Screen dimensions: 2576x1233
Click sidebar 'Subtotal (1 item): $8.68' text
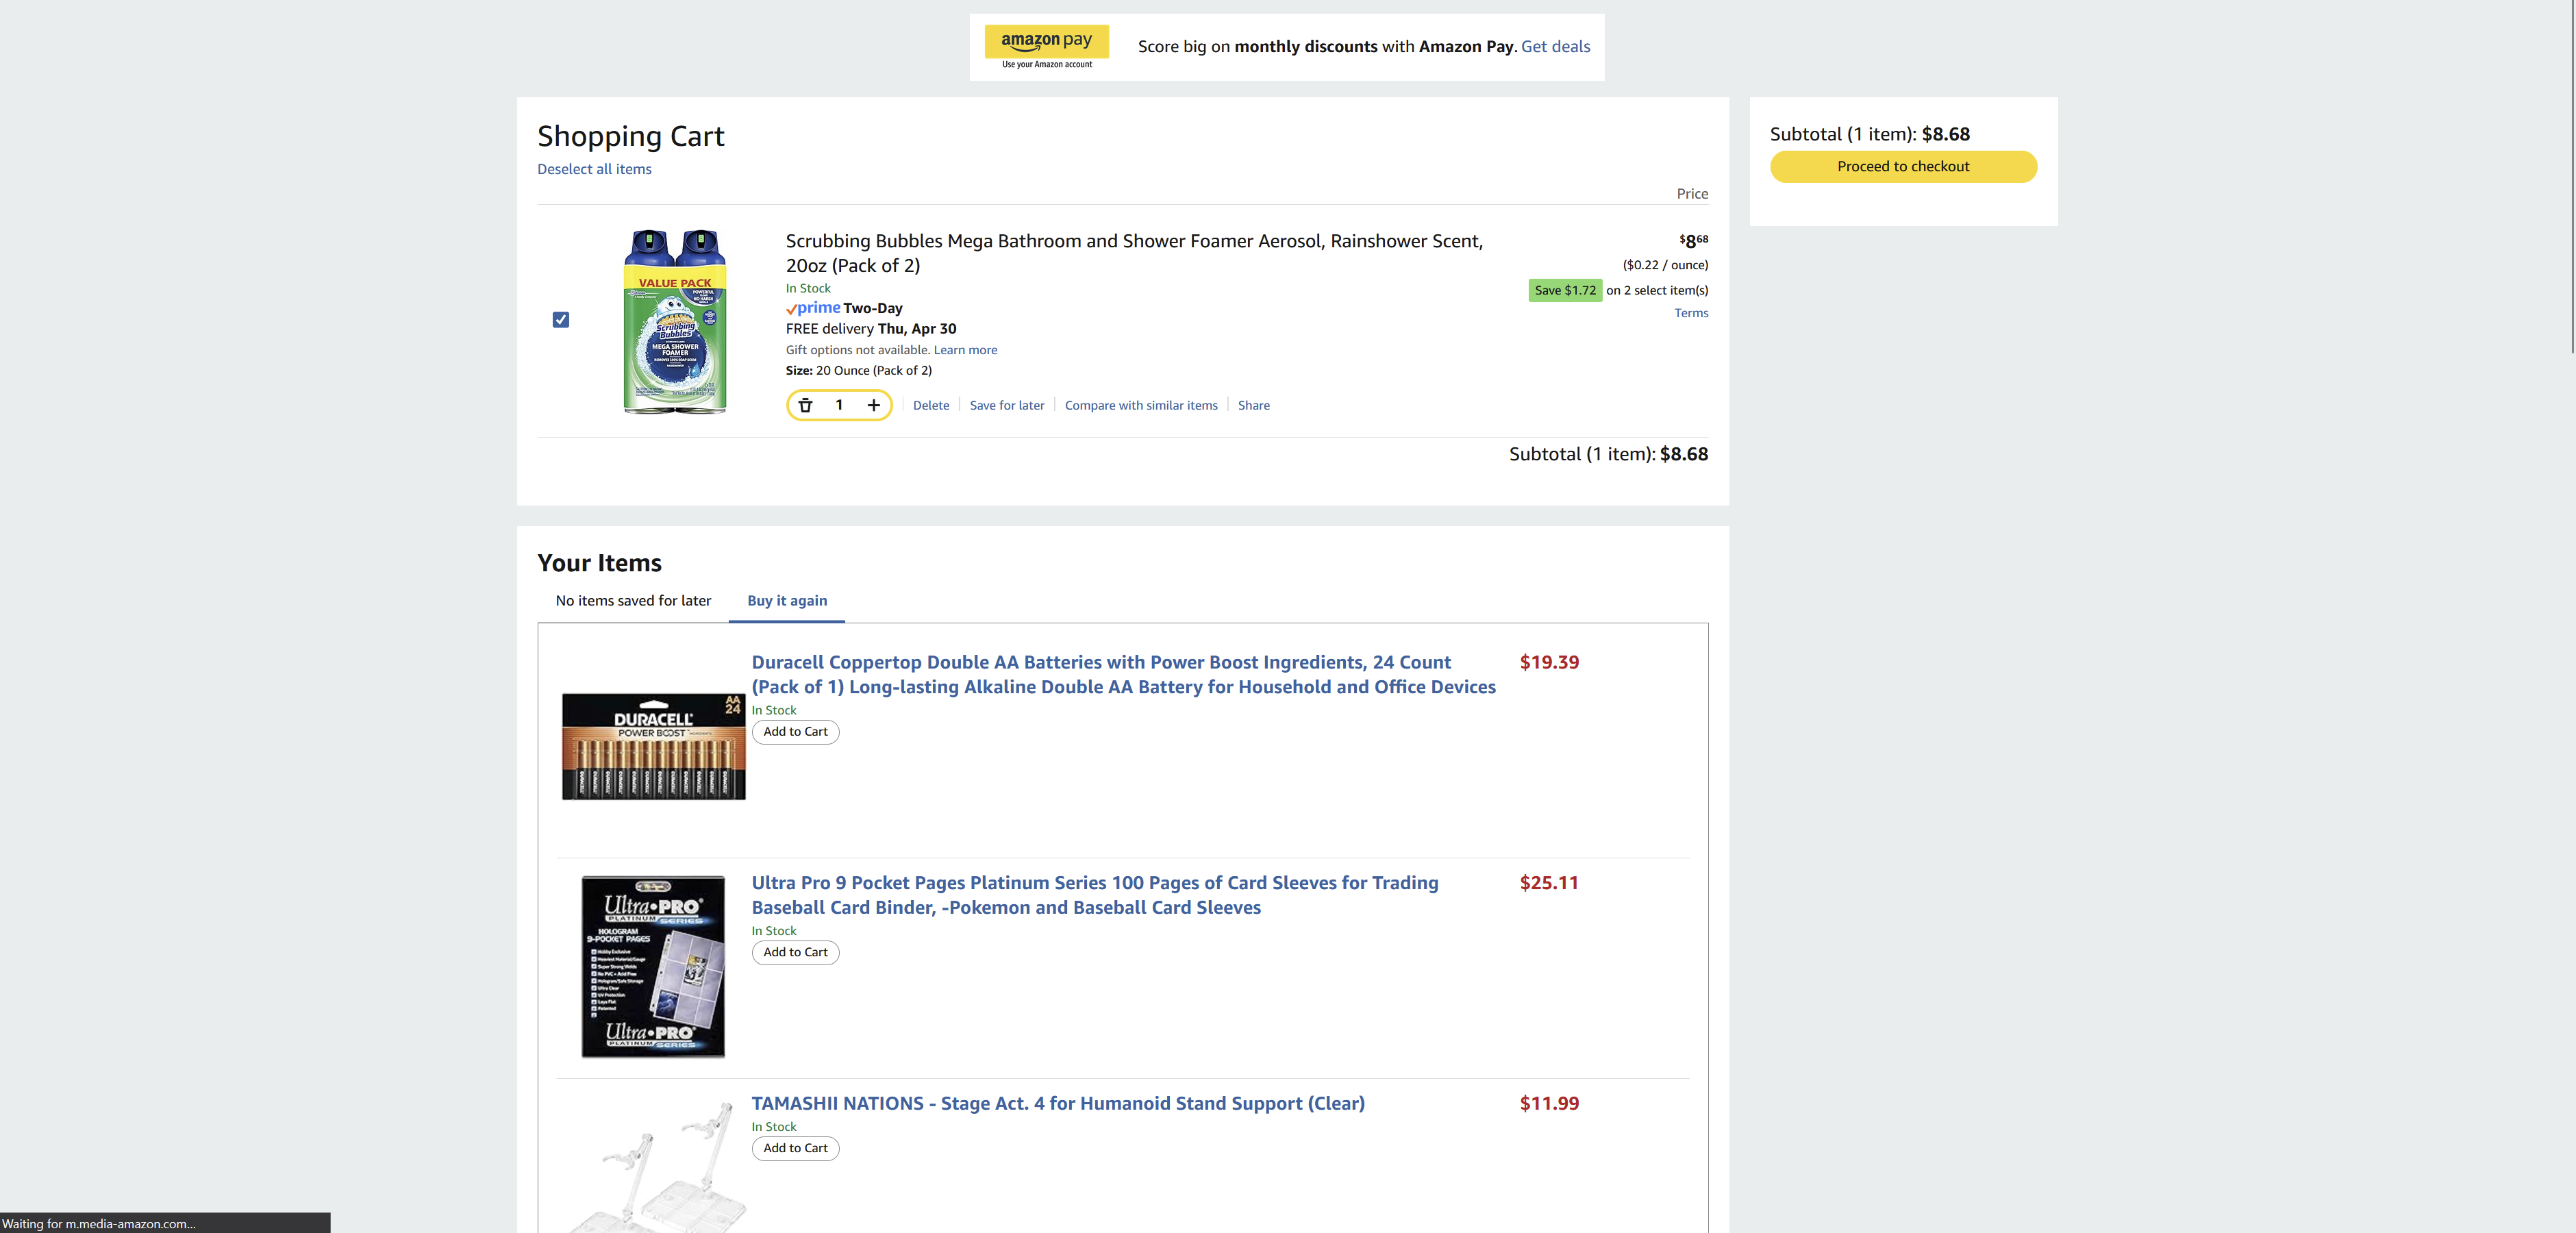[1869, 134]
